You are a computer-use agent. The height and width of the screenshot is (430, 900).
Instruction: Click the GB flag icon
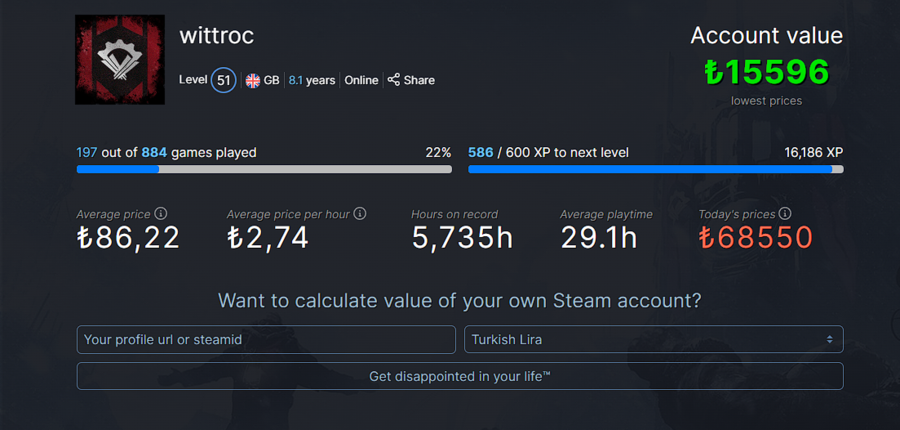tap(253, 80)
